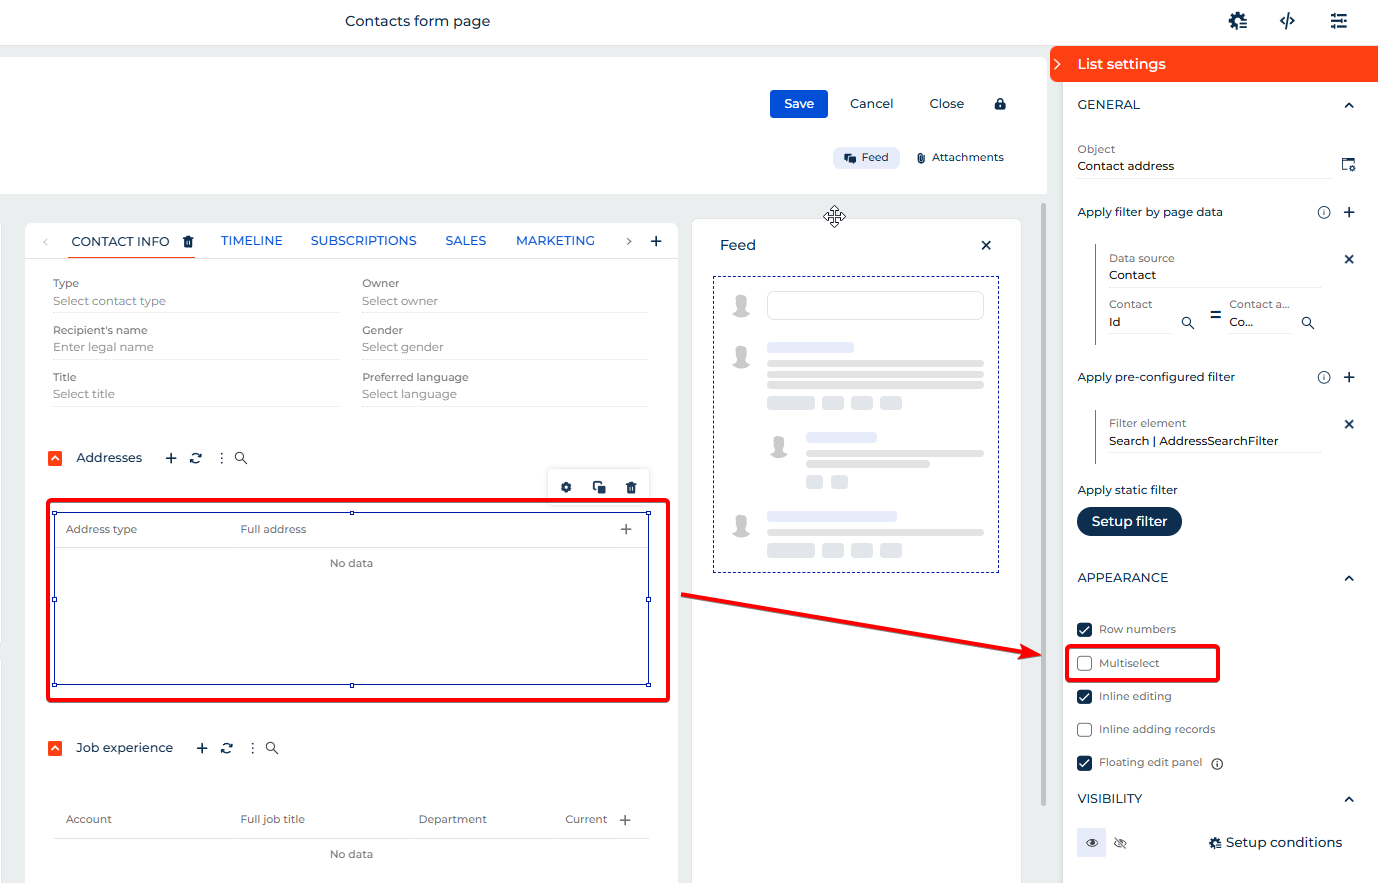Delete the selected list element

(631, 487)
